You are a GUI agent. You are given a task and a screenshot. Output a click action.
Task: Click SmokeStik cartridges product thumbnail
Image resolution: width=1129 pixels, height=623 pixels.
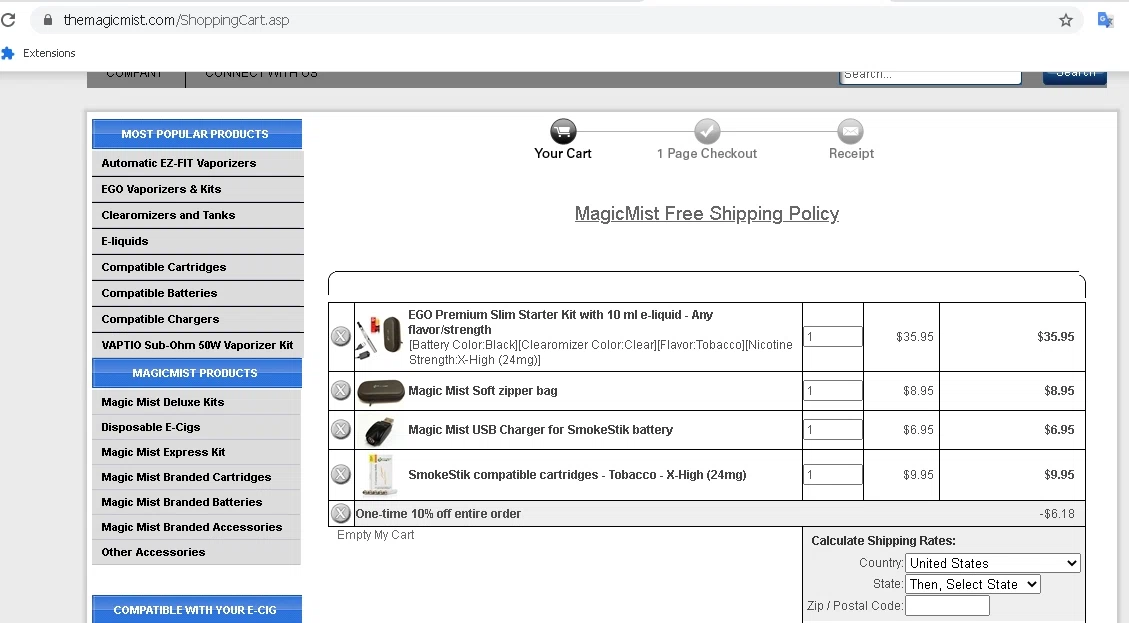pos(380,475)
